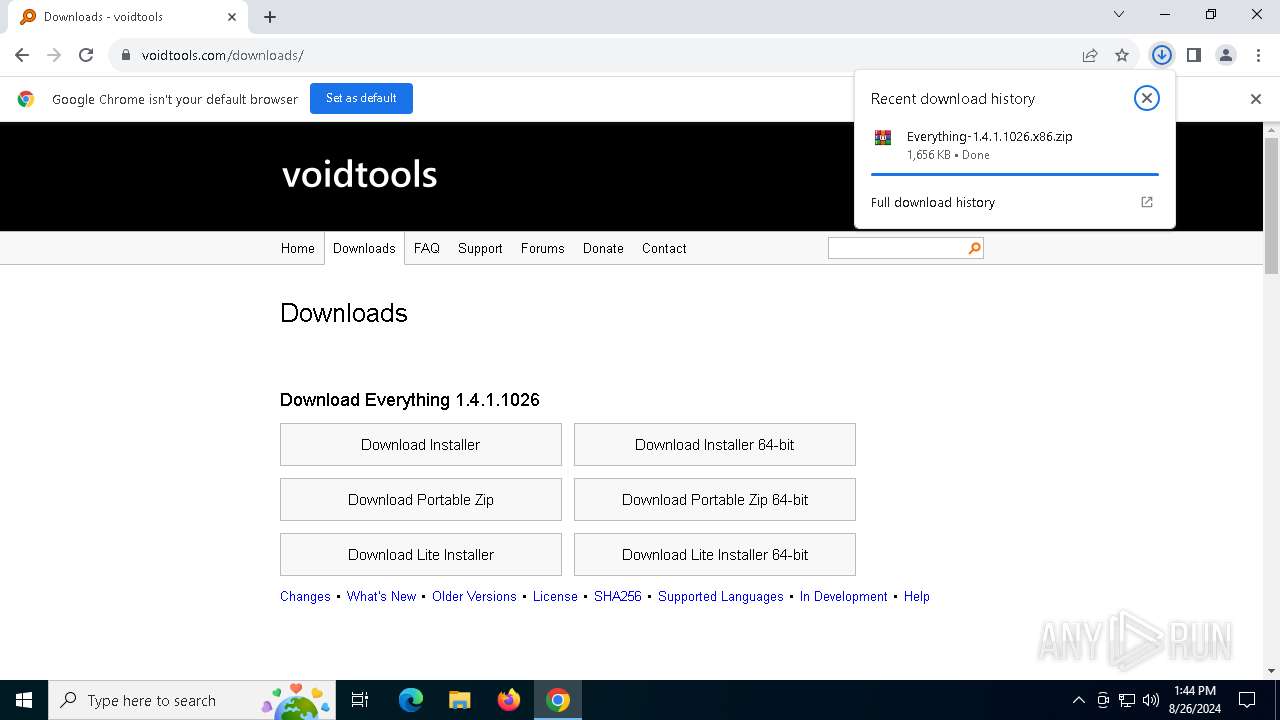Open the What's New link
The width and height of the screenshot is (1280, 720).
[381, 596]
